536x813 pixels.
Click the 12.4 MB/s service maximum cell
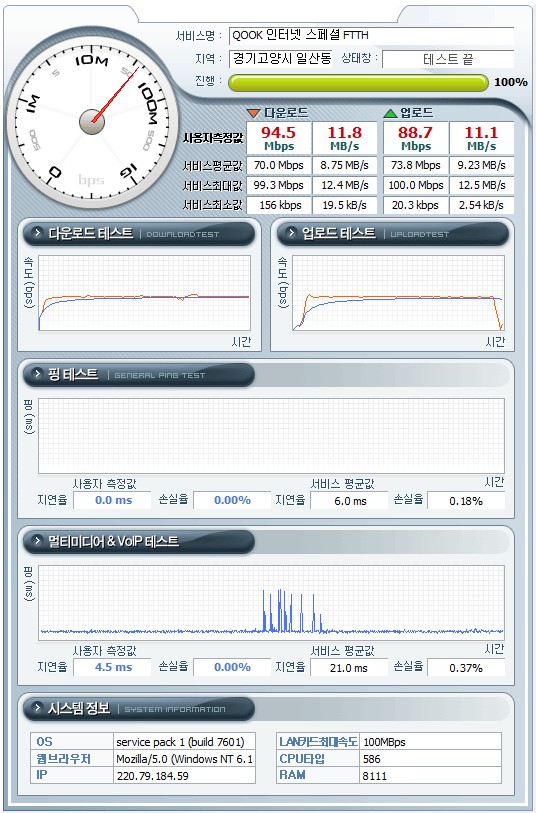tap(345, 185)
